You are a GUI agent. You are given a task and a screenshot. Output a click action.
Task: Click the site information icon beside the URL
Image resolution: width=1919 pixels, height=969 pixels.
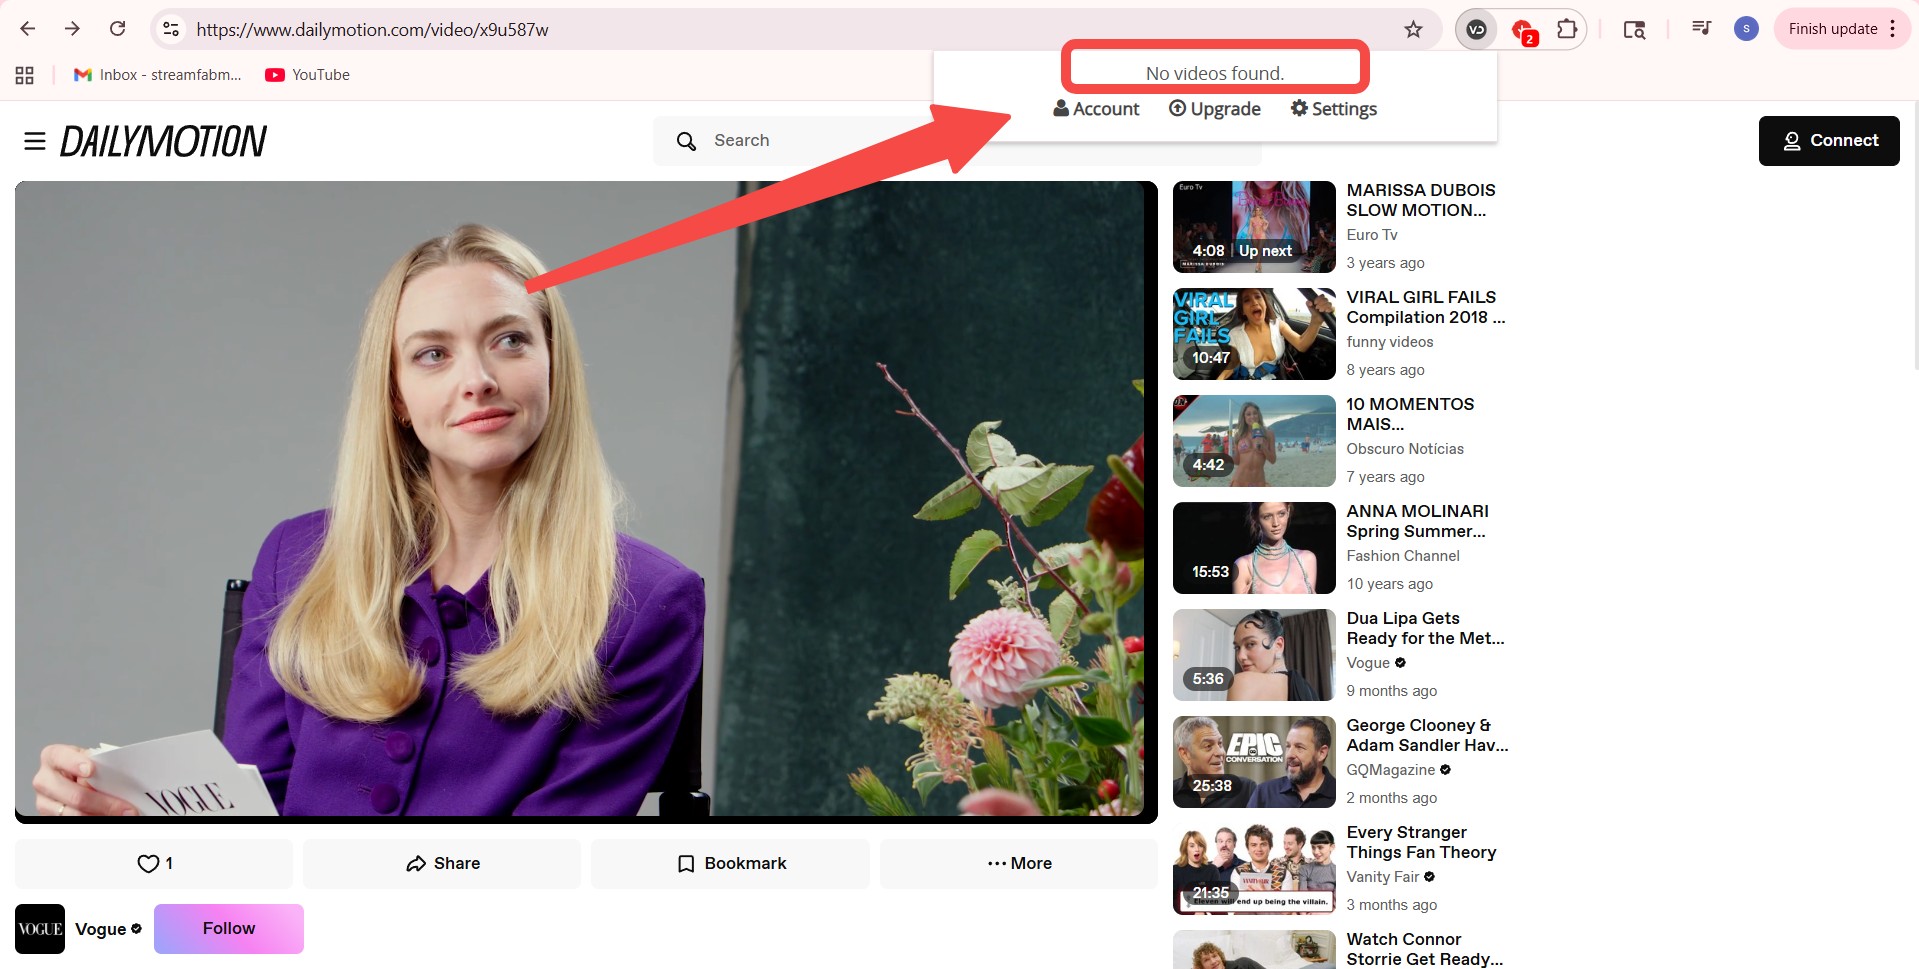click(x=170, y=29)
